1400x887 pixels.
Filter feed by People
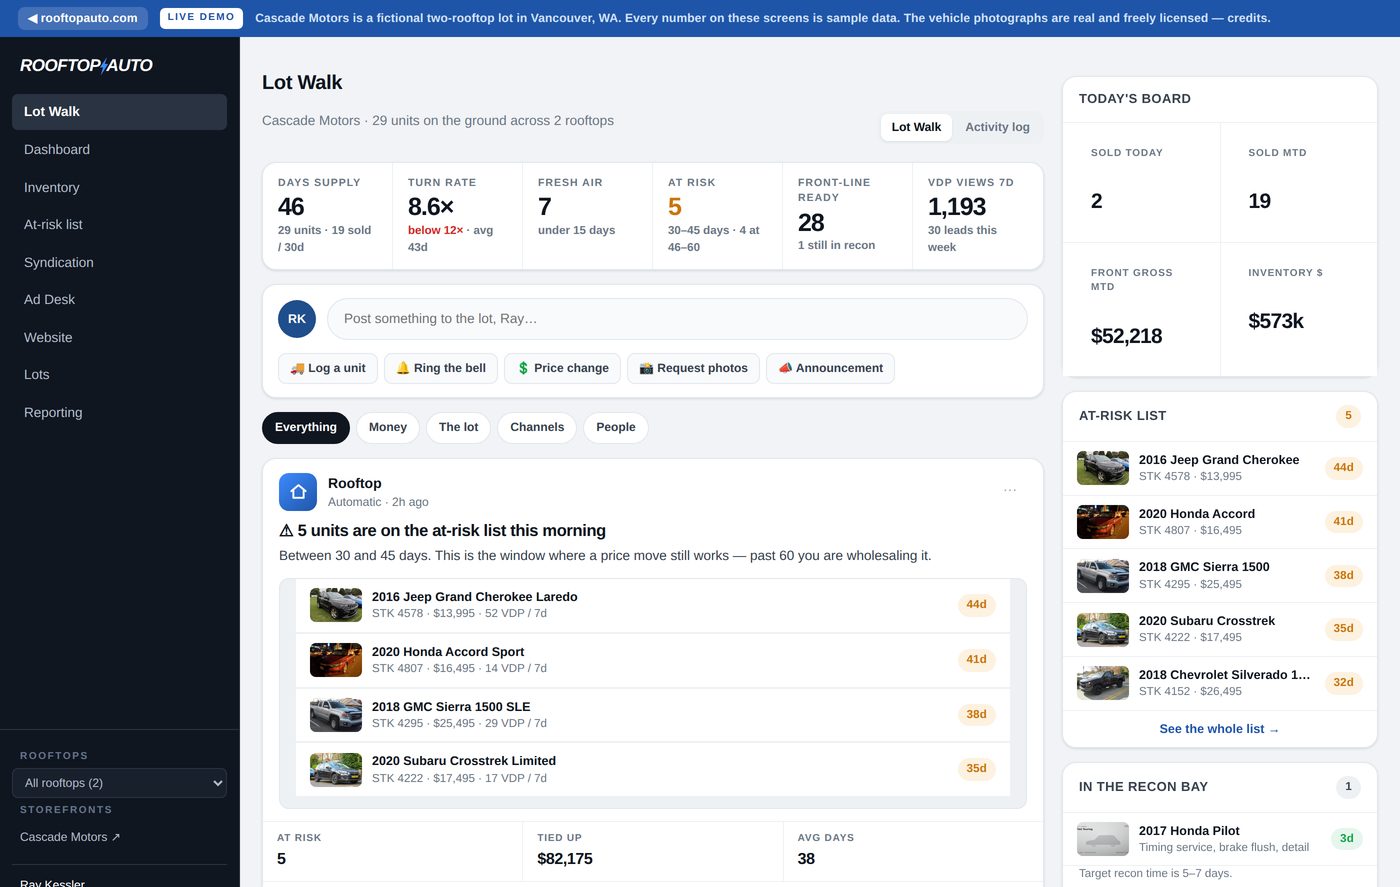point(616,427)
